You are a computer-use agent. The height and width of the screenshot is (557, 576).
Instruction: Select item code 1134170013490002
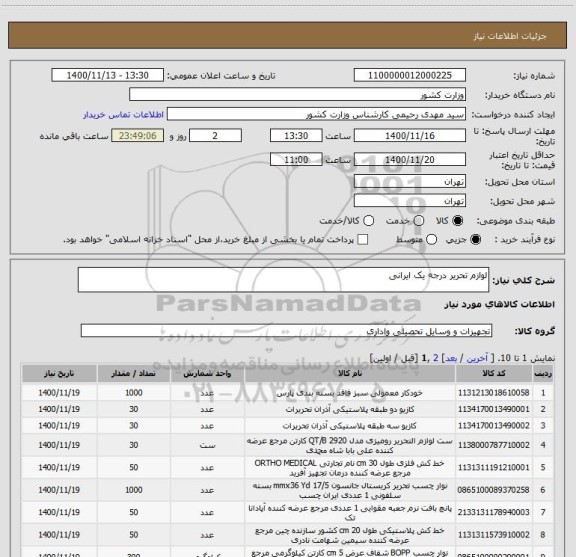[x=494, y=425]
